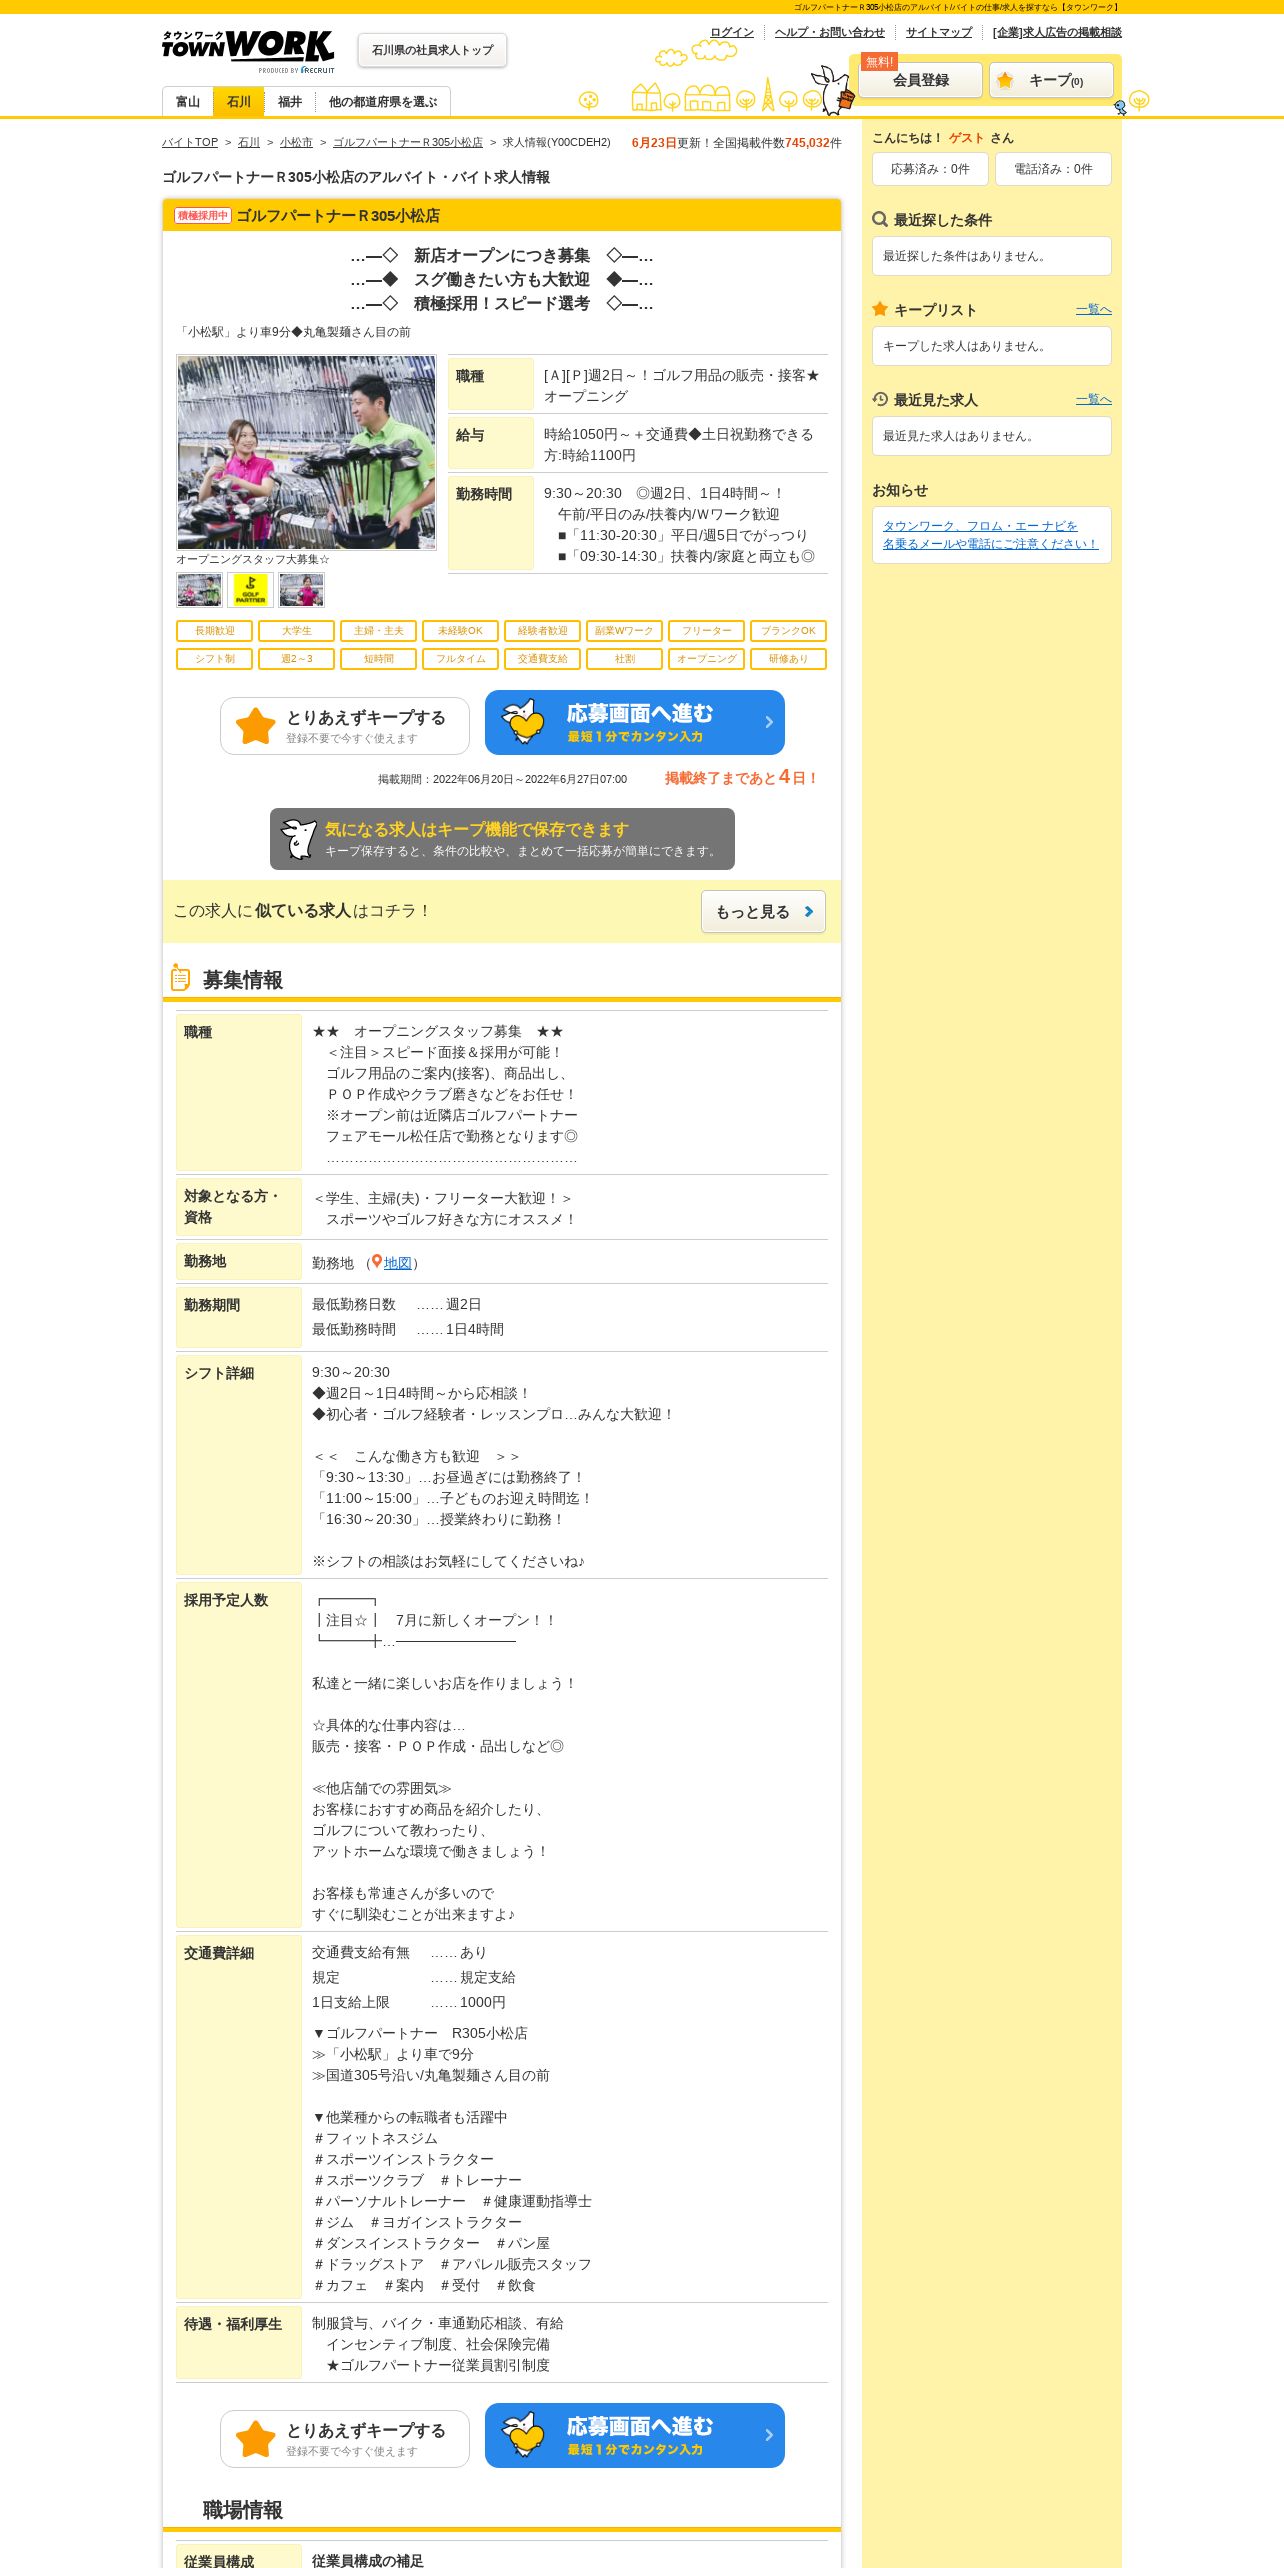Click the 電話済み：0件 box
Image resolution: width=1284 pixels, height=2568 pixels.
tap(1053, 169)
